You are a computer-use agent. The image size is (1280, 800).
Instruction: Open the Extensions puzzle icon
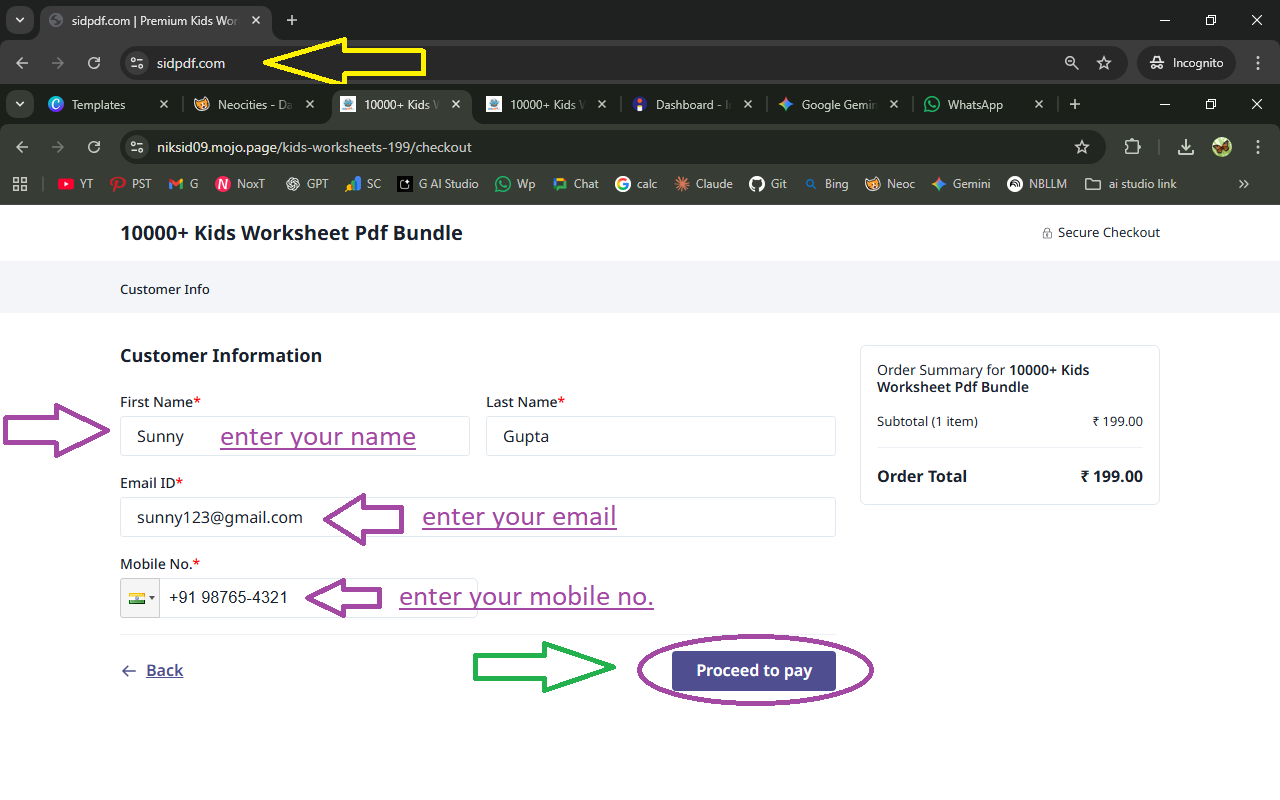1132,147
